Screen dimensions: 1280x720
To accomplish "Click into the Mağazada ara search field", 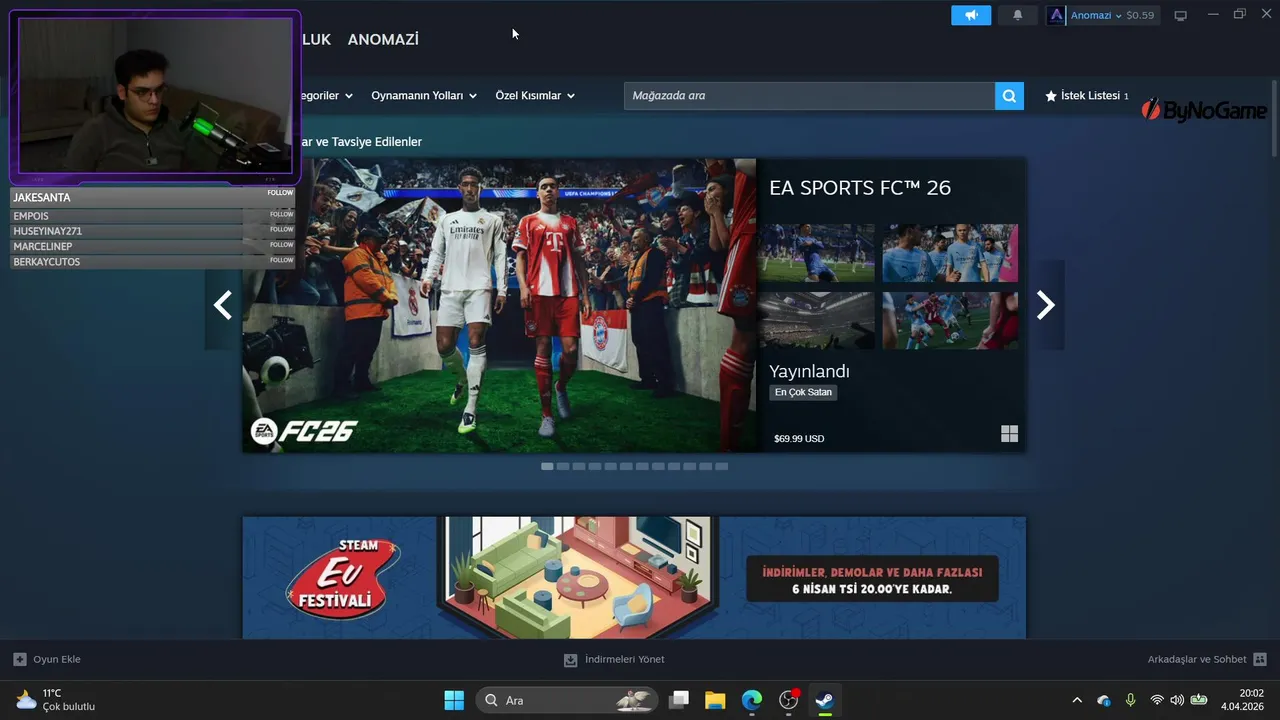I will point(809,96).
